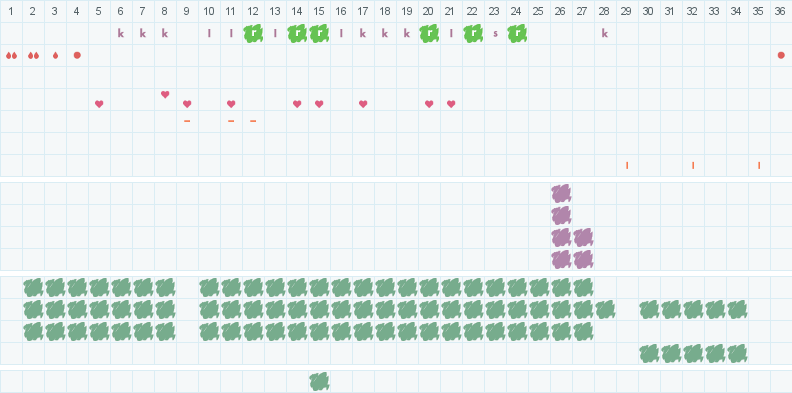The height and width of the screenshot is (393, 792).
Task: Click the heart icon on day 5
Action: click(x=99, y=104)
